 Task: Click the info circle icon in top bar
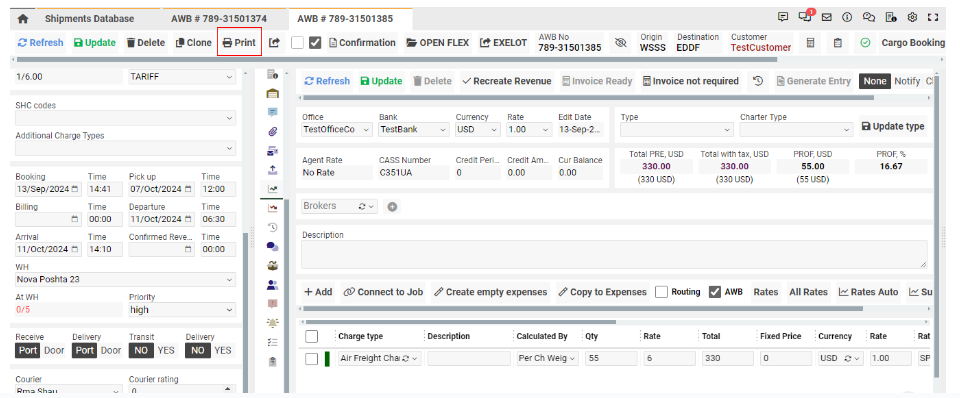coord(847,18)
